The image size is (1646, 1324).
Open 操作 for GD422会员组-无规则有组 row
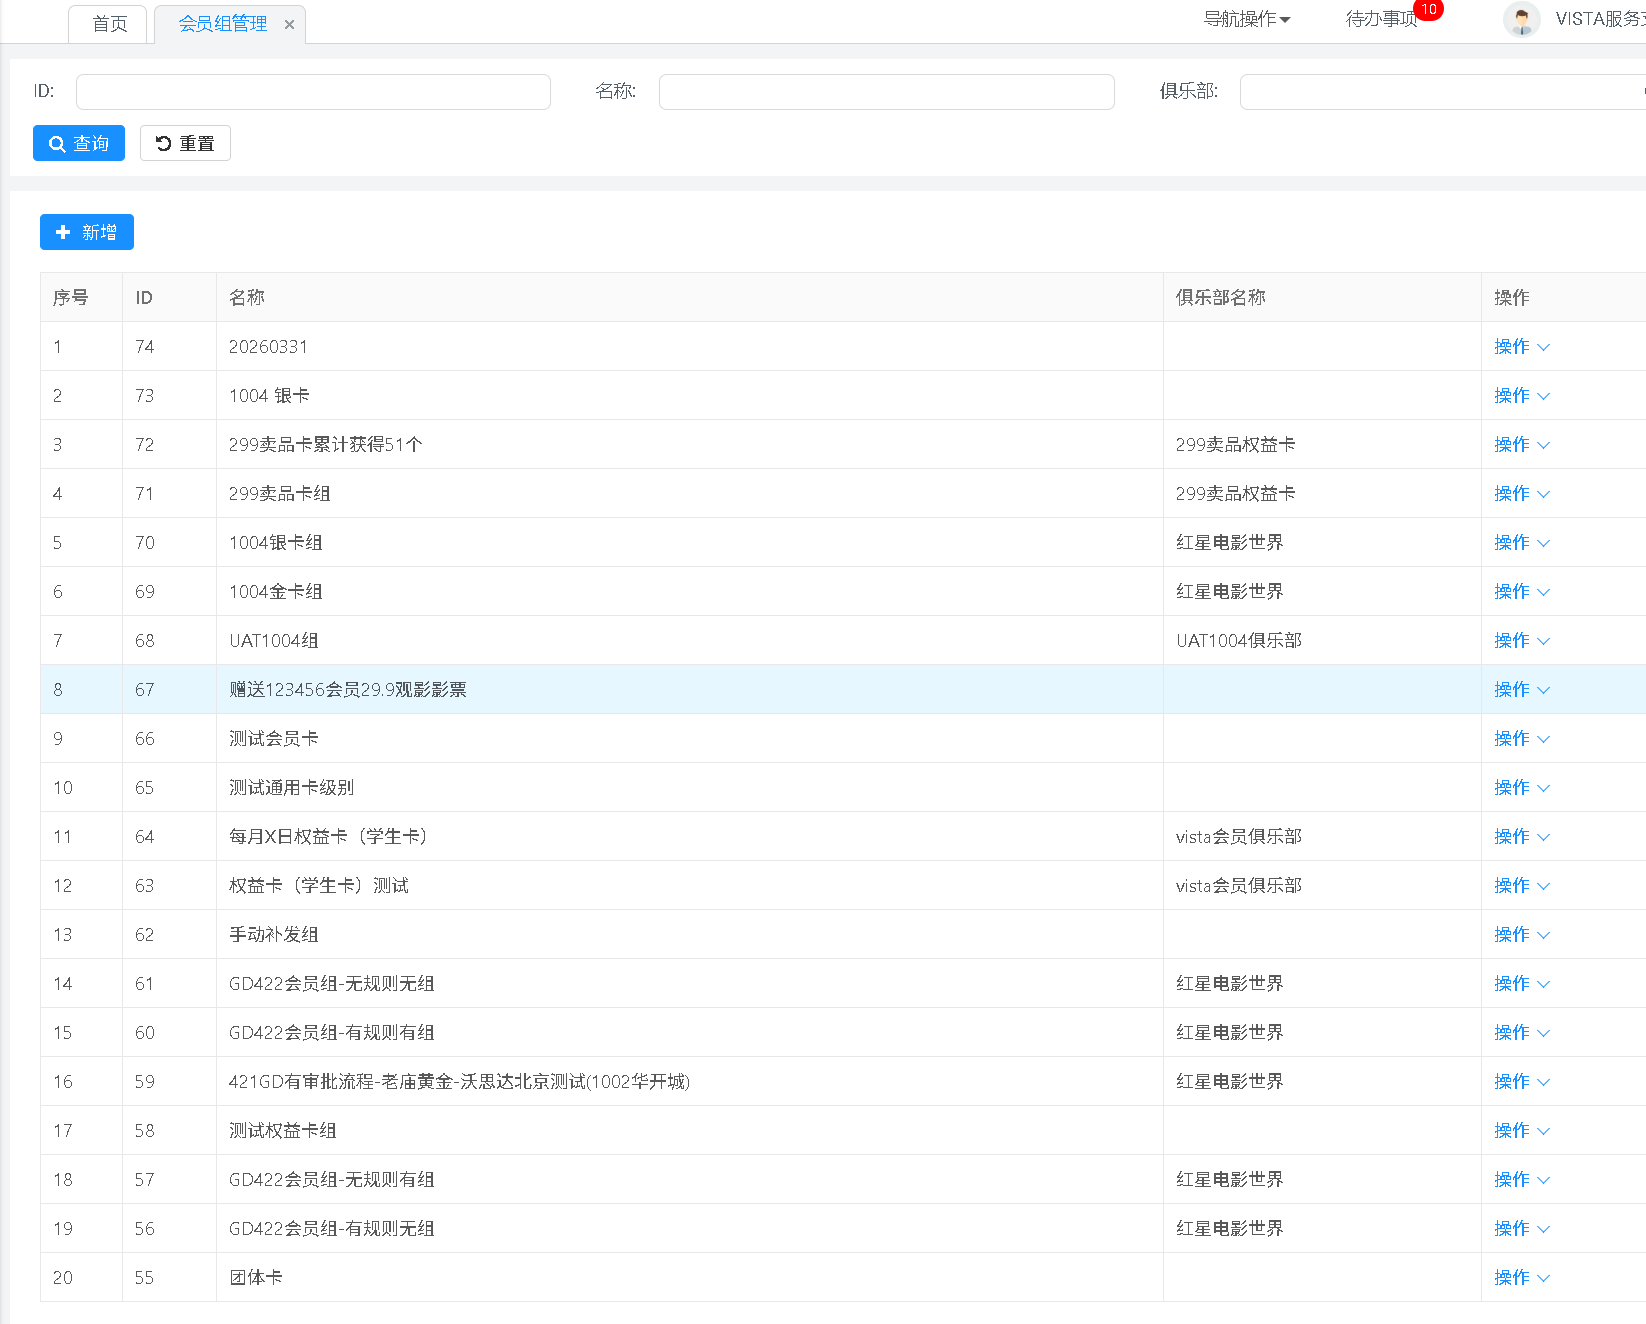(x=1521, y=1180)
